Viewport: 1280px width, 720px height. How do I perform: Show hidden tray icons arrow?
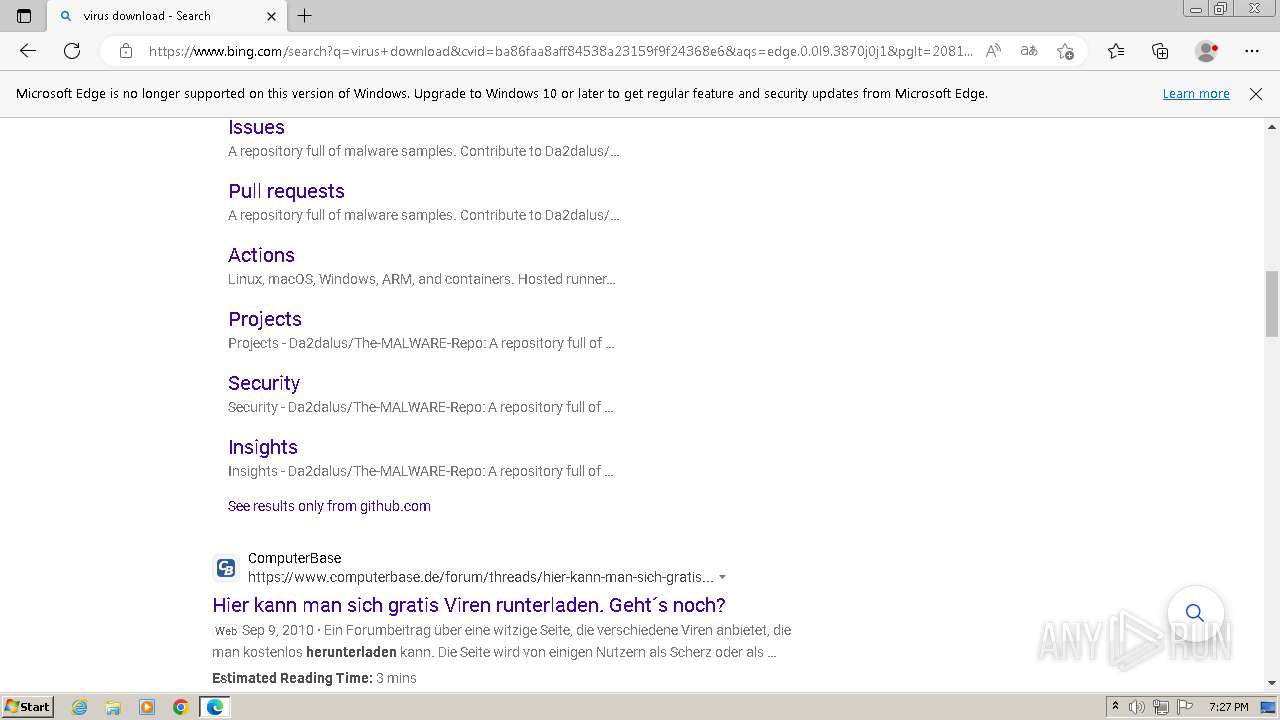(x=1115, y=707)
